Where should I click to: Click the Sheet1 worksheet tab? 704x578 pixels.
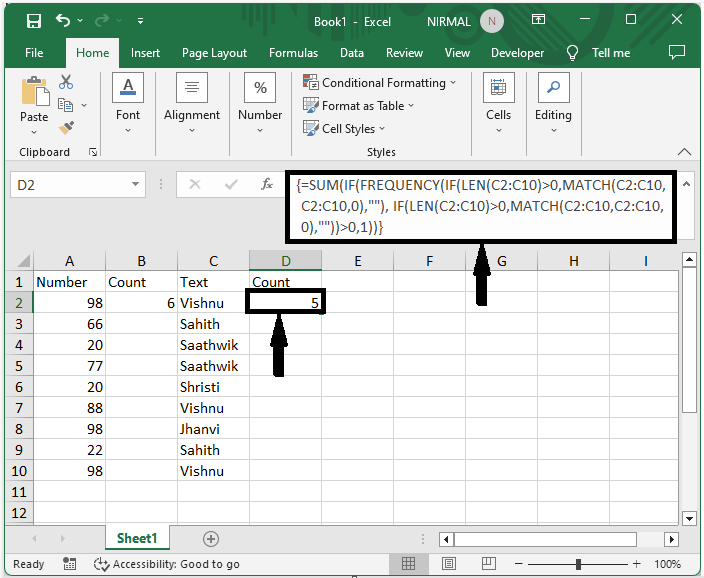tap(137, 538)
